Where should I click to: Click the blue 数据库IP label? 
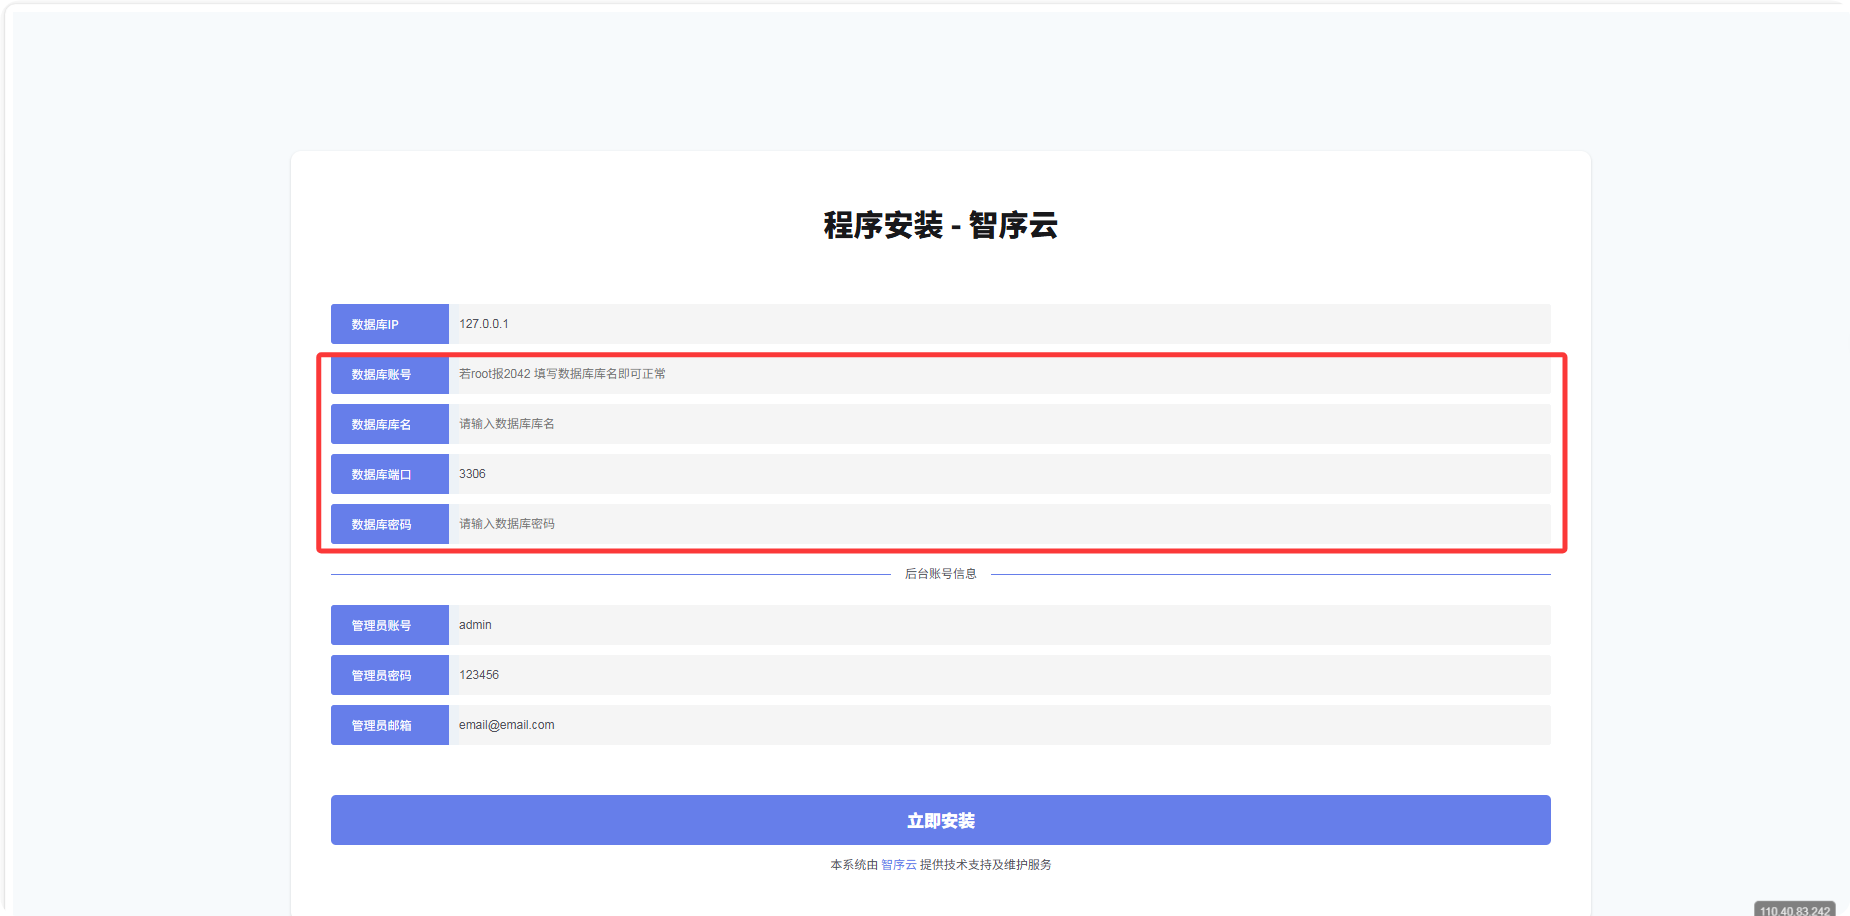tap(389, 324)
